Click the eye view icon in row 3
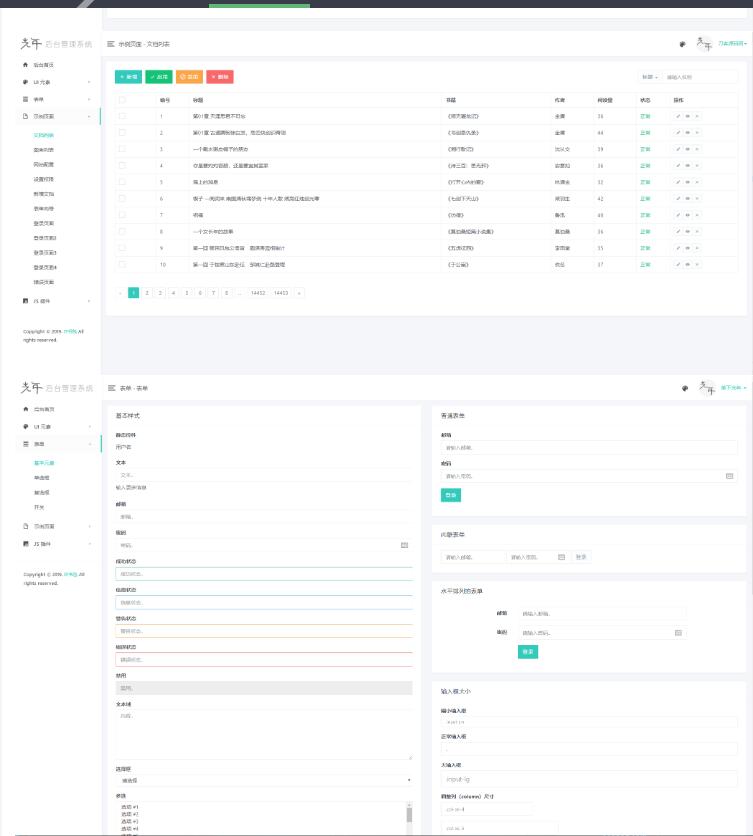This screenshot has height=836, width=753. click(x=687, y=149)
